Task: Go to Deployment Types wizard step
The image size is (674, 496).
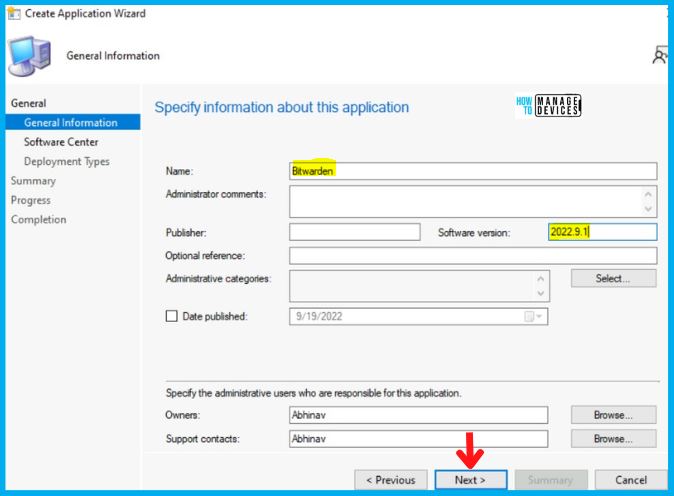Action: 67,162
